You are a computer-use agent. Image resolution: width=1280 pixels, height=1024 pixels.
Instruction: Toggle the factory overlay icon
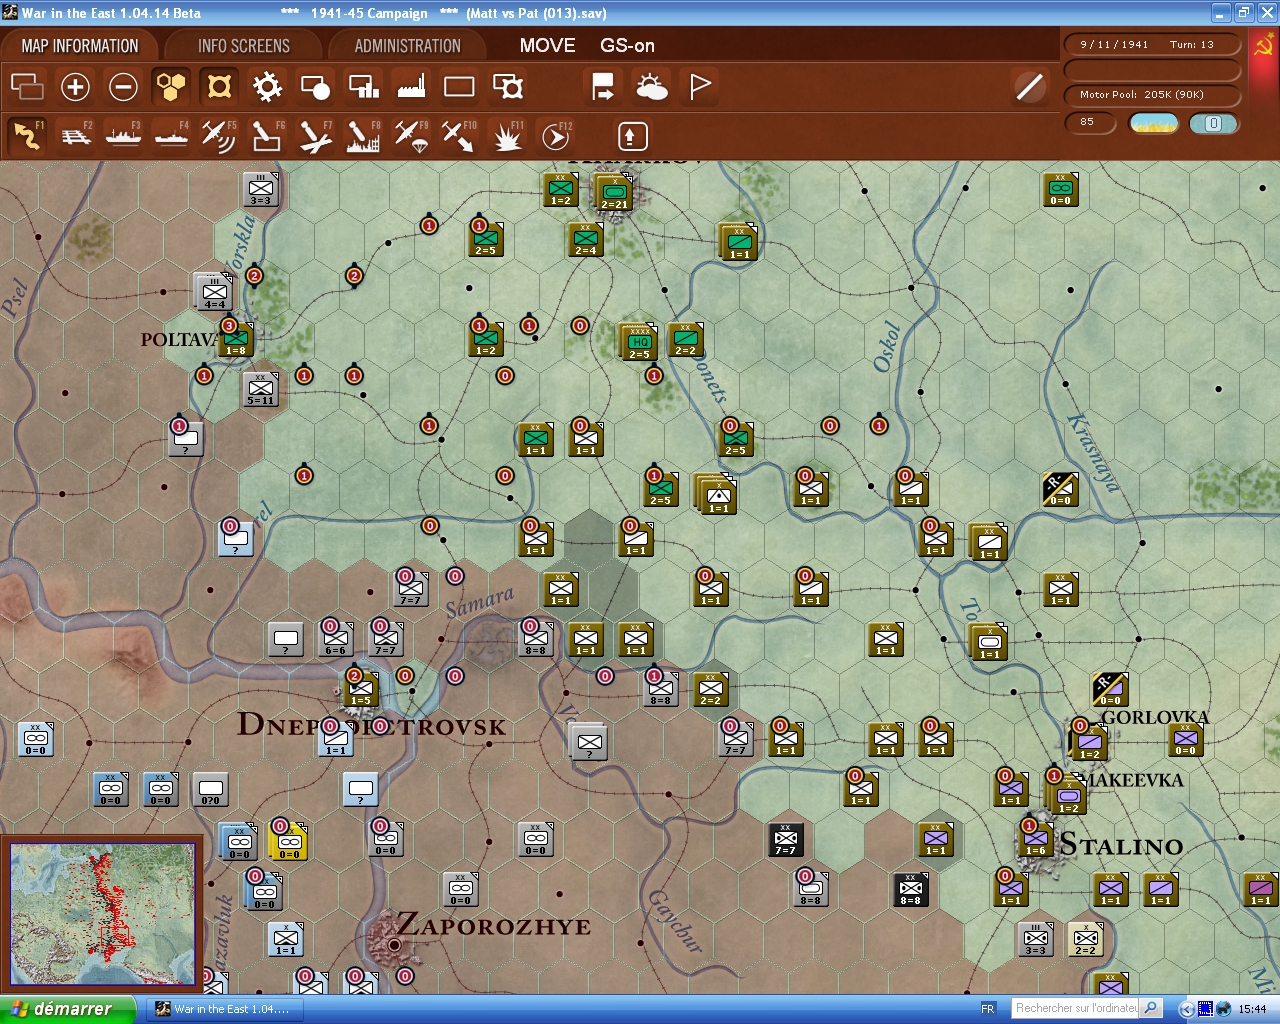click(x=411, y=87)
